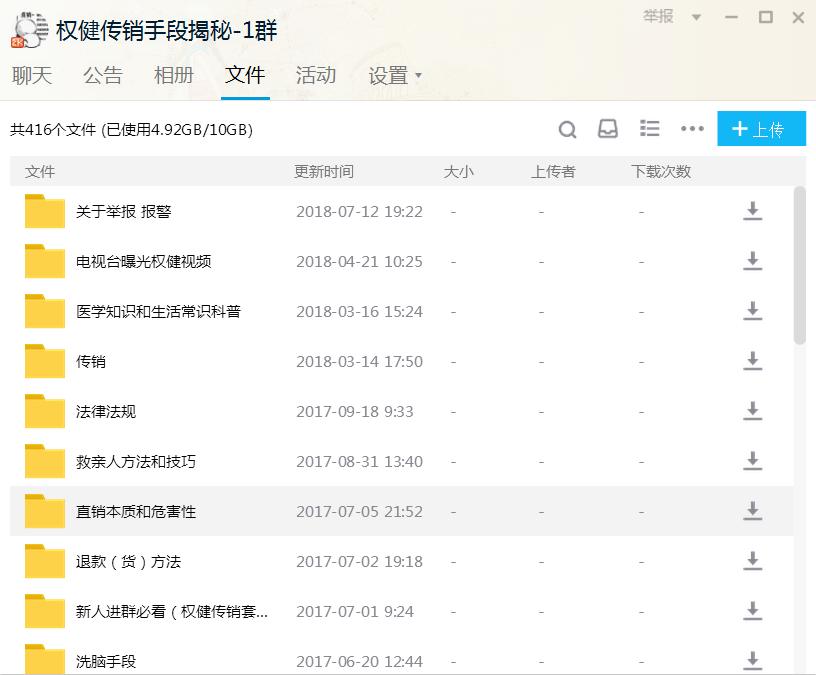This screenshot has height=675, width=816.
Task: Click the group avatar icon
Action: coord(27,31)
